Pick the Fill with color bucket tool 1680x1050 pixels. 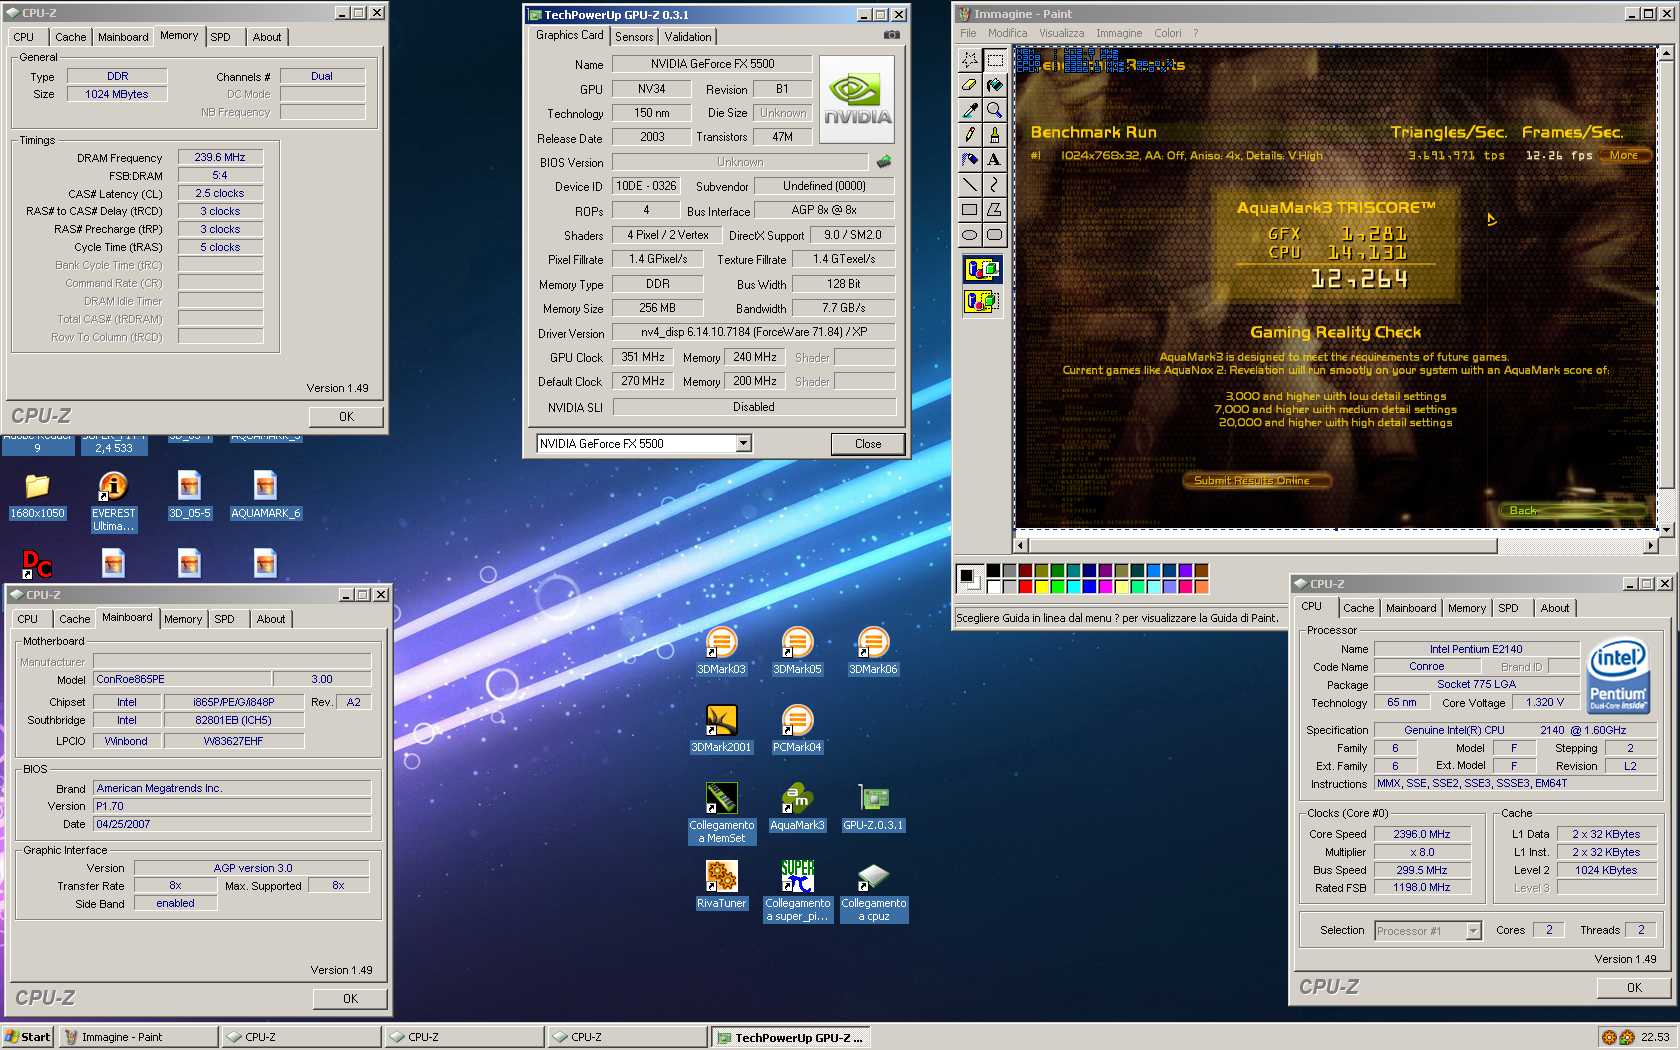click(x=994, y=85)
